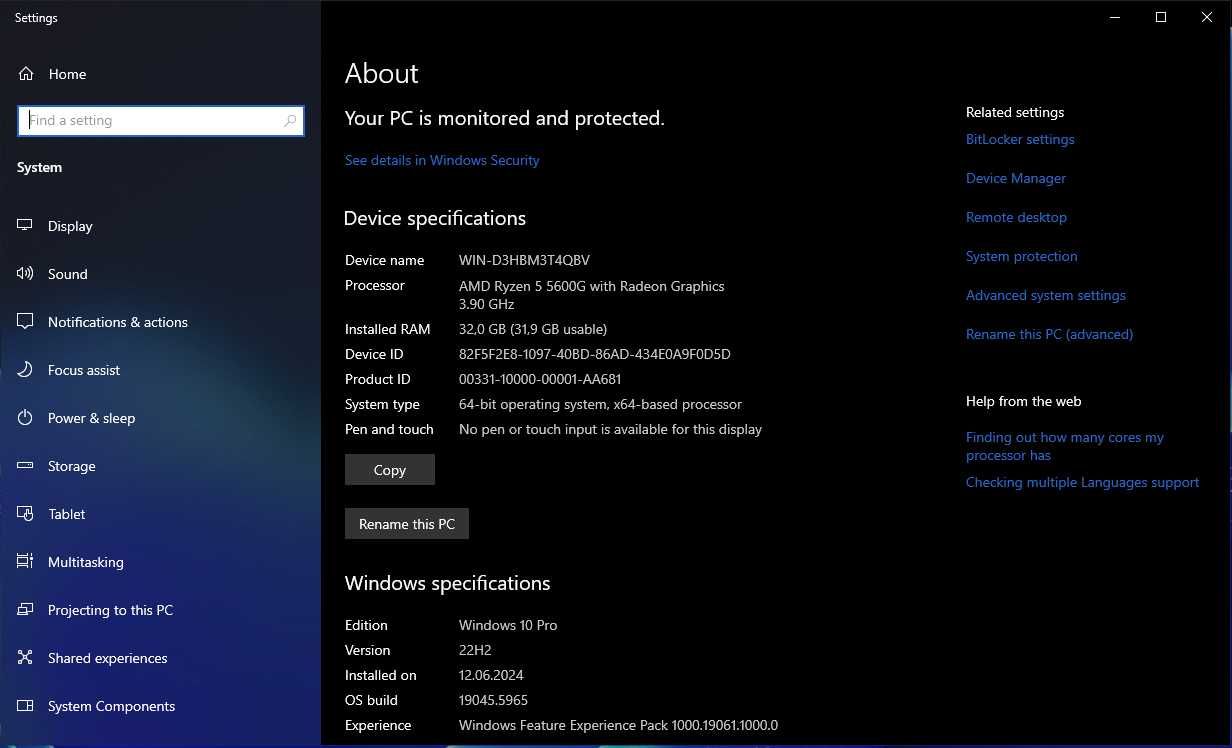Open Device Manager link
Viewport: 1232px width, 748px height.
[x=1016, y=178]
